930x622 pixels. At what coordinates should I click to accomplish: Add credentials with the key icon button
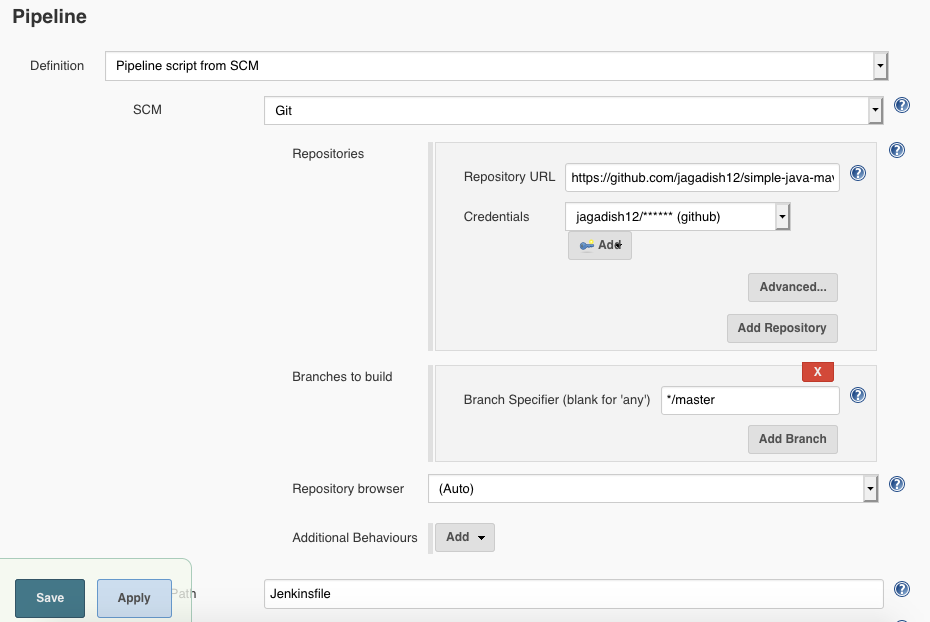(x=600, y=245)
